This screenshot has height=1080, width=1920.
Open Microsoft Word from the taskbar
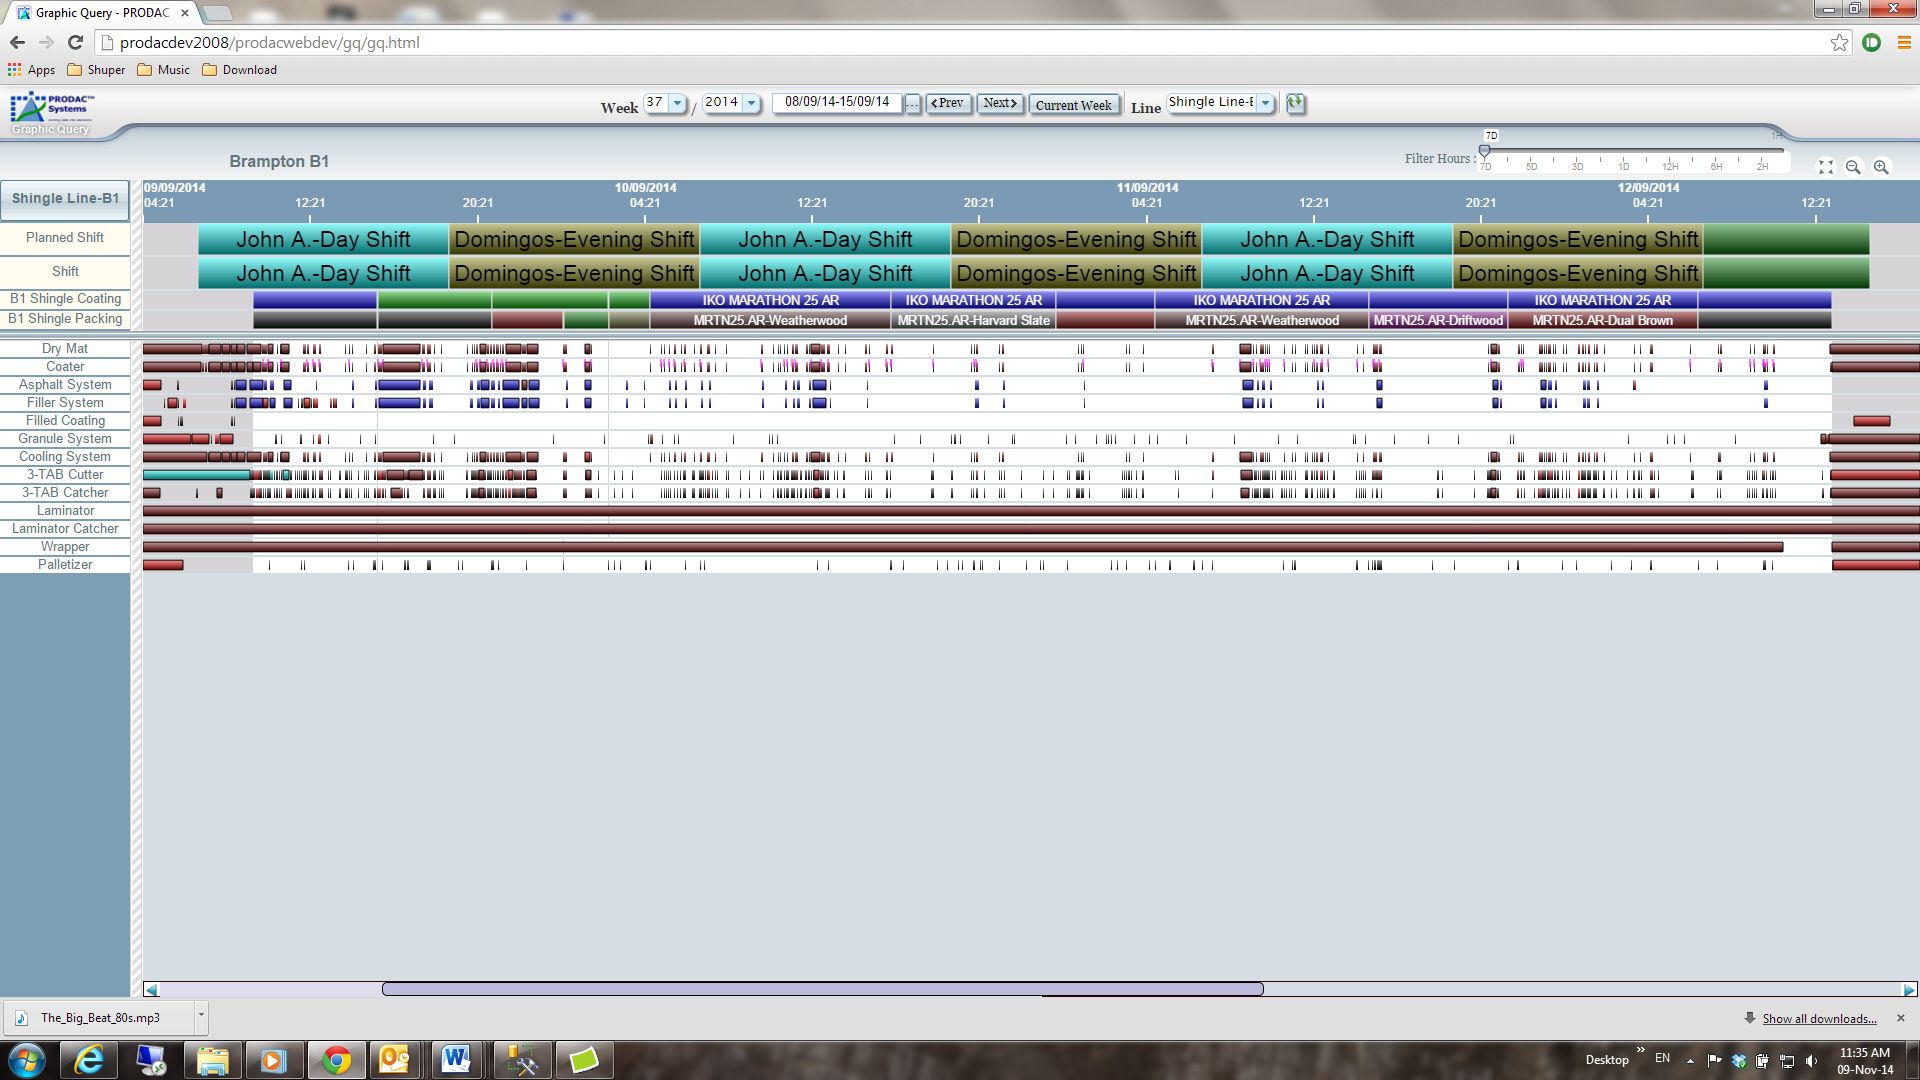(x=456, y=1060)
